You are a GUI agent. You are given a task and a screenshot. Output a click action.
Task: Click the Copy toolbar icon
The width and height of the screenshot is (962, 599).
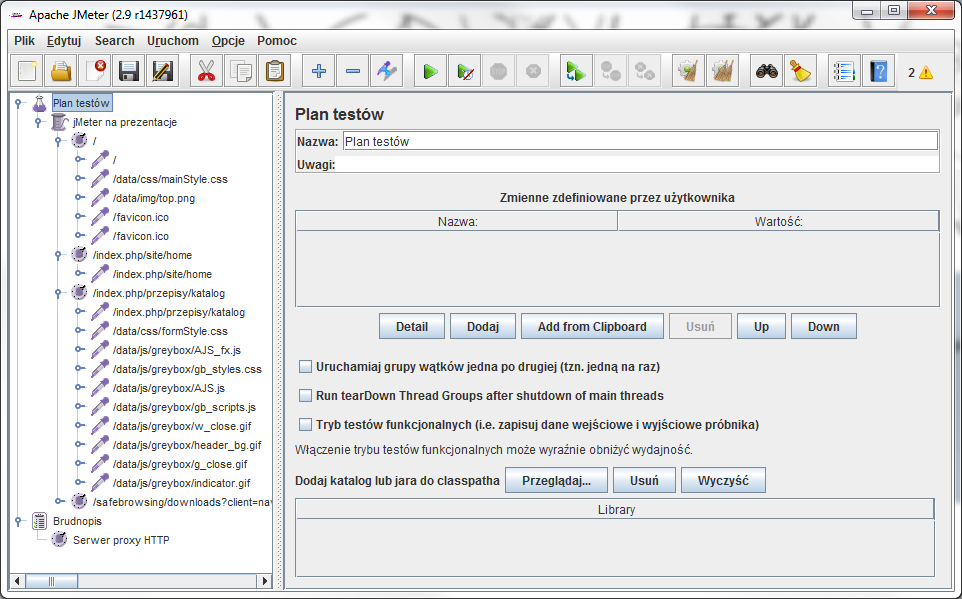pyautogui.click(x=240, y=71)
